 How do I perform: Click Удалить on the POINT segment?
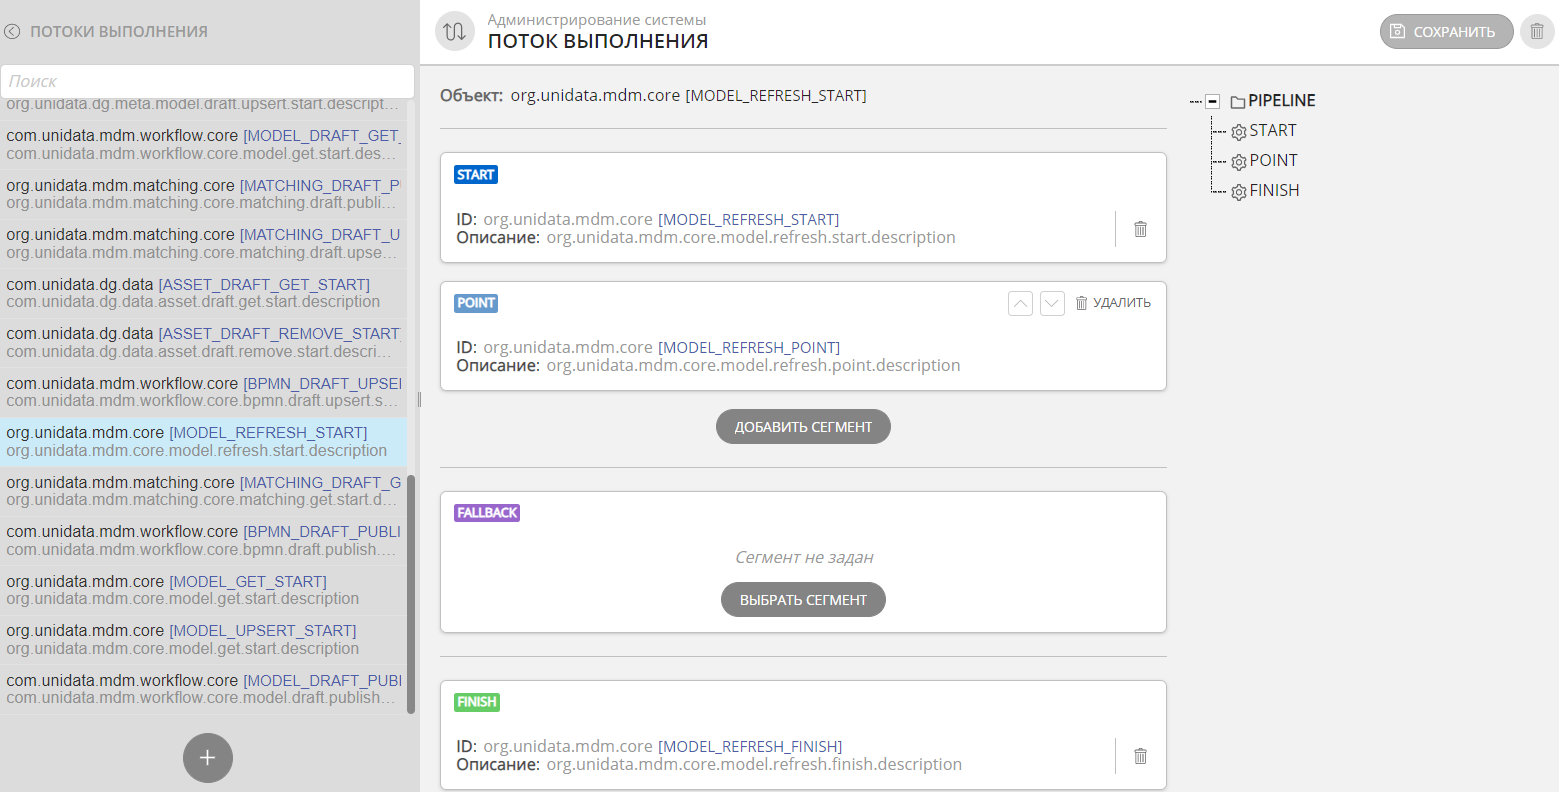1113,303
